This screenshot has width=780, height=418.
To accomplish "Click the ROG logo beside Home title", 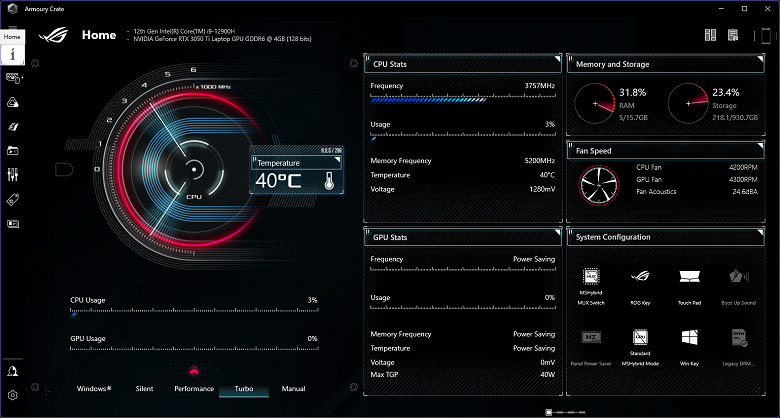I will (x=53, y=35).
